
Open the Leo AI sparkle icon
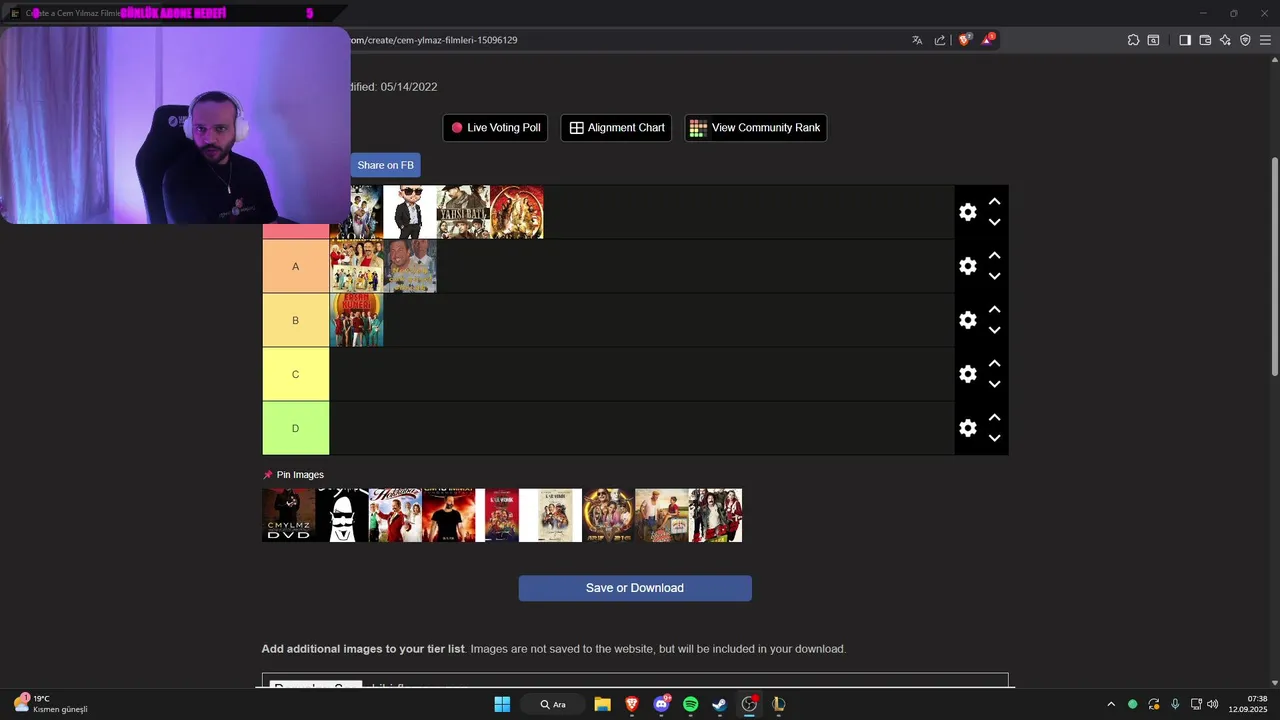1225,40
